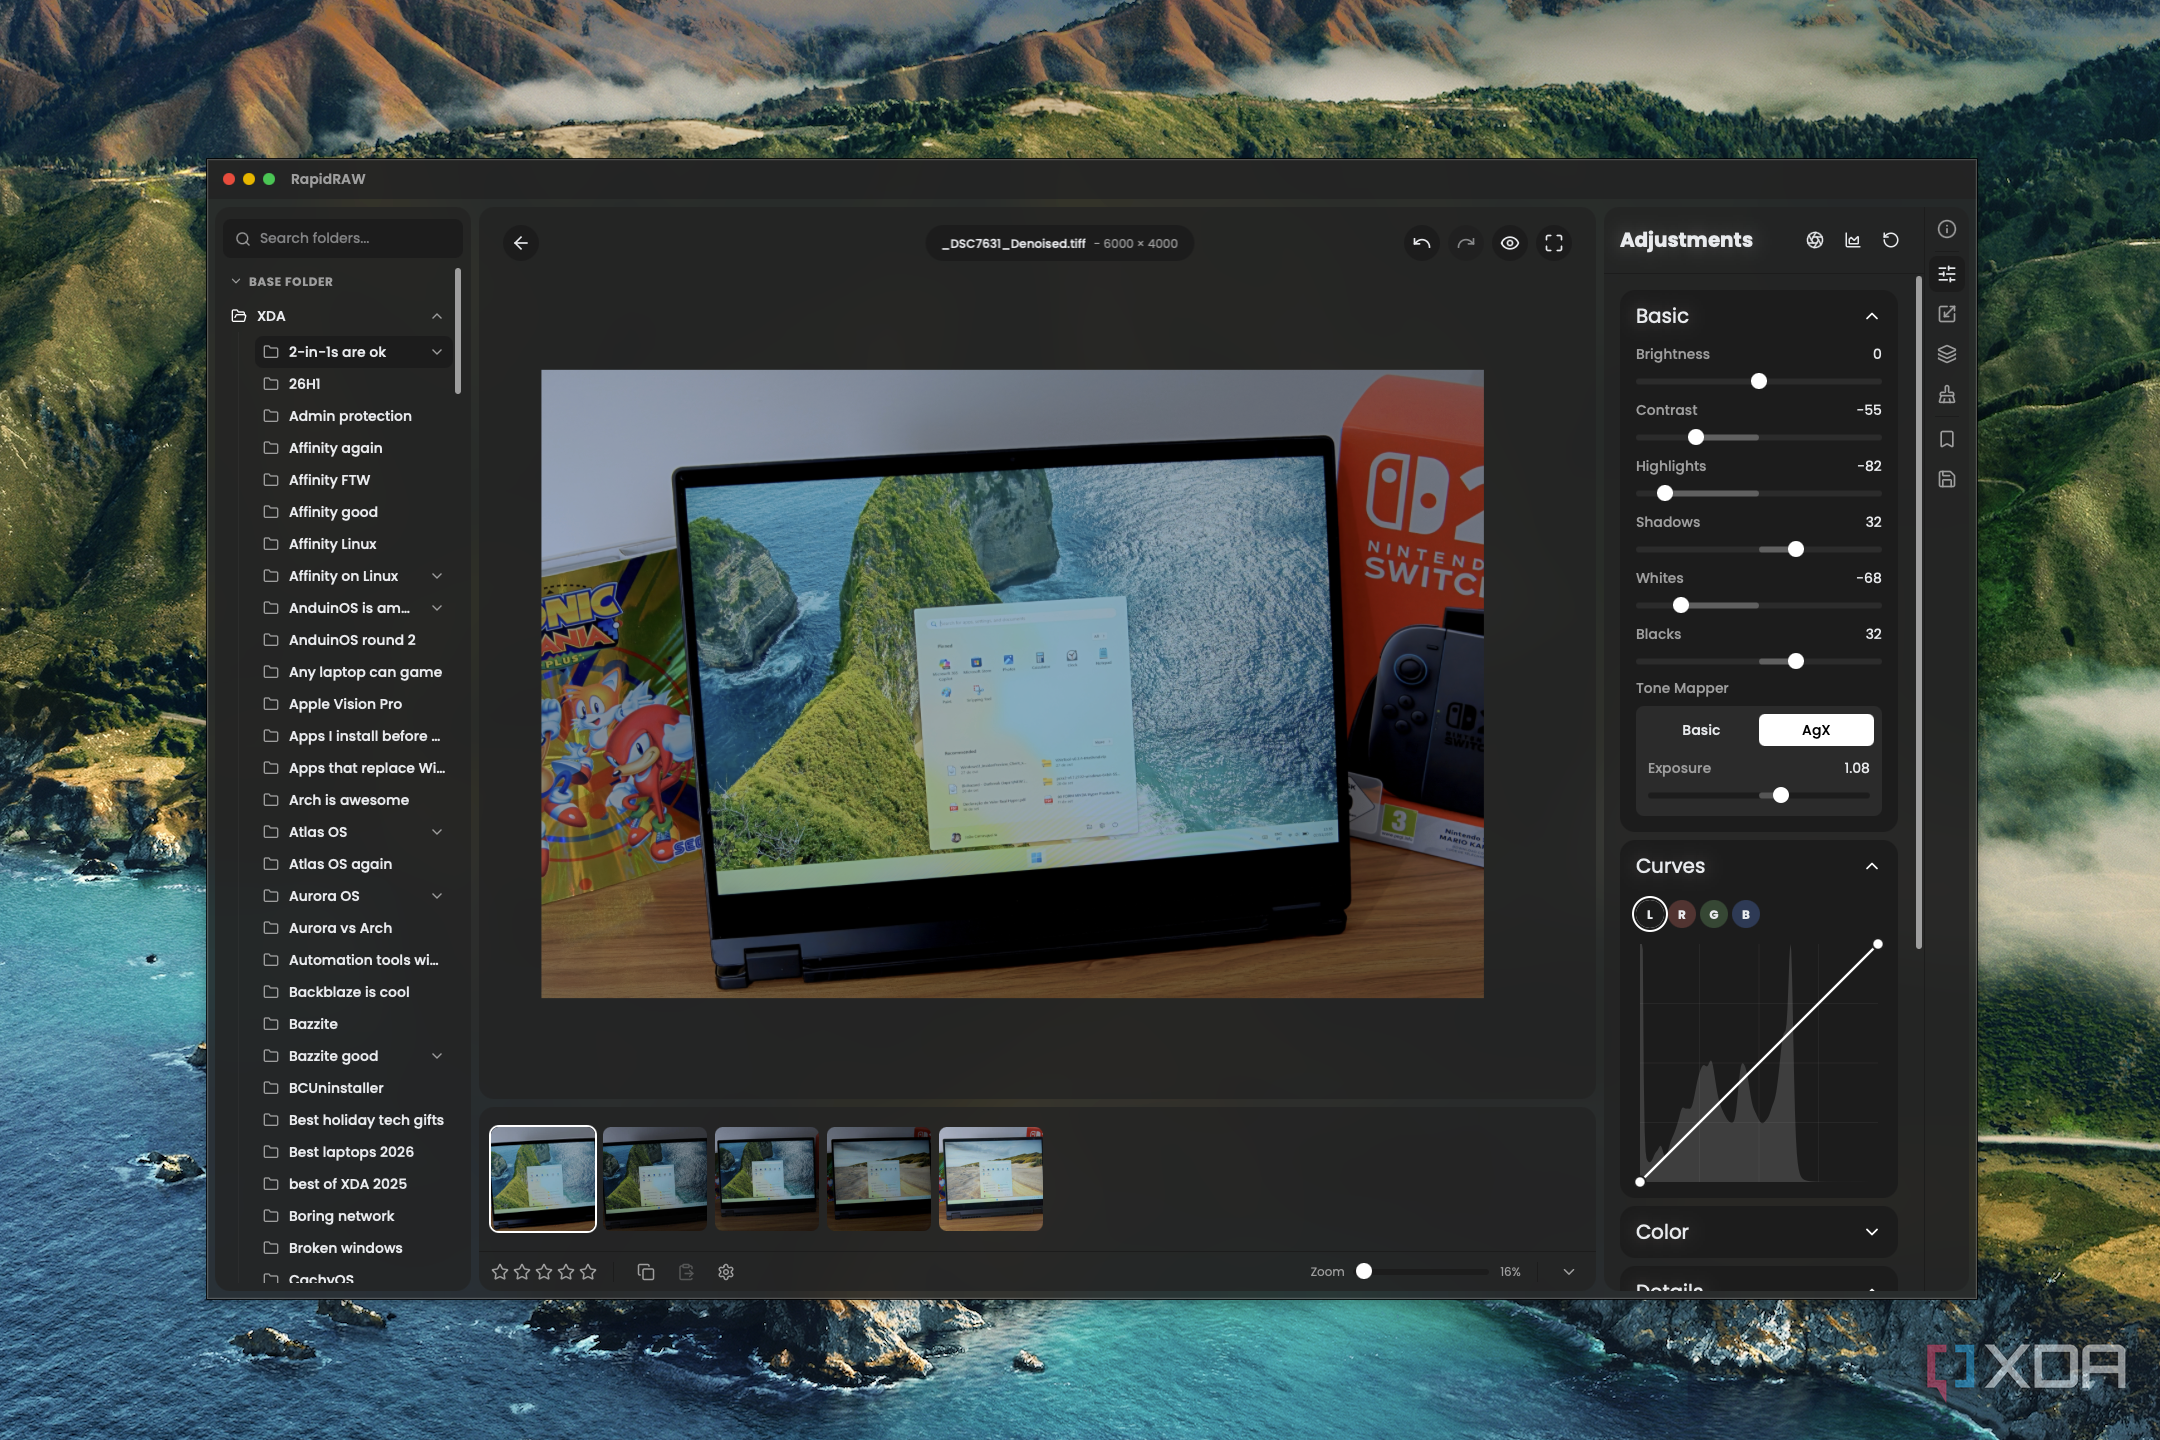Select the BCUninstaller folder
The width and height of the screenshot is (2160, 1440).
(x=352, y=1088)
